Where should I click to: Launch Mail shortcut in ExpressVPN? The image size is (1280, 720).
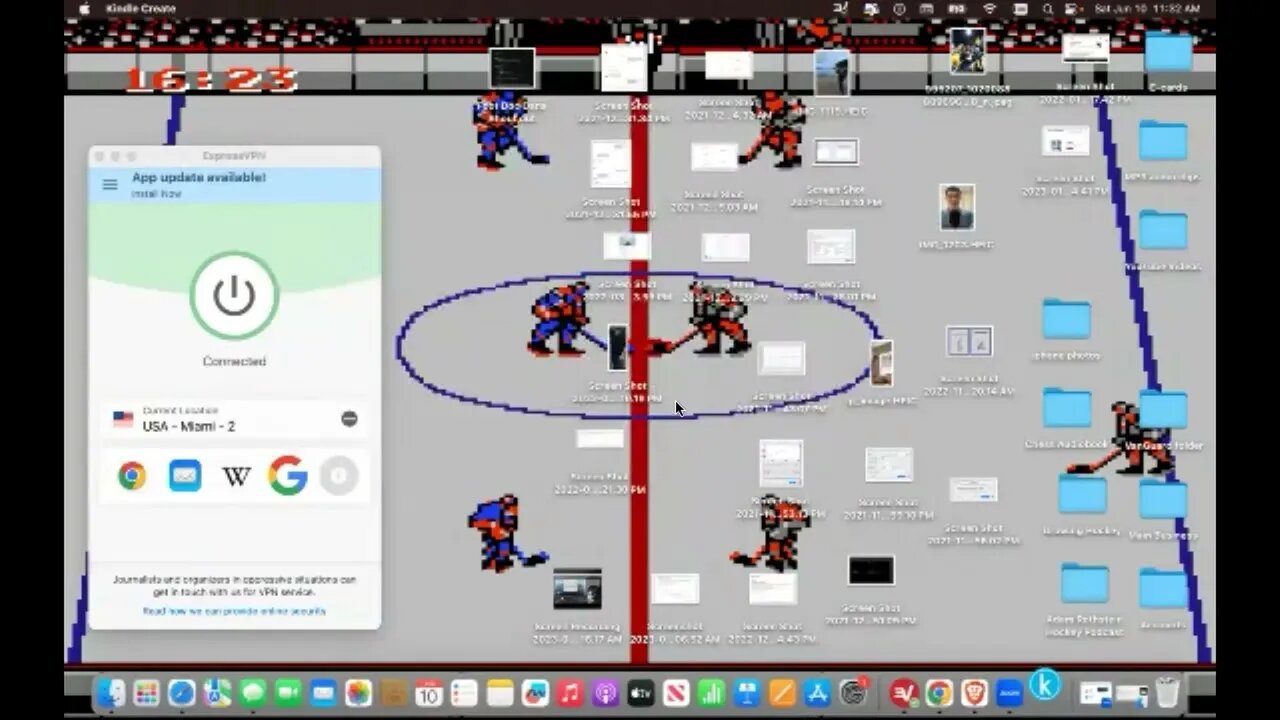185,476
